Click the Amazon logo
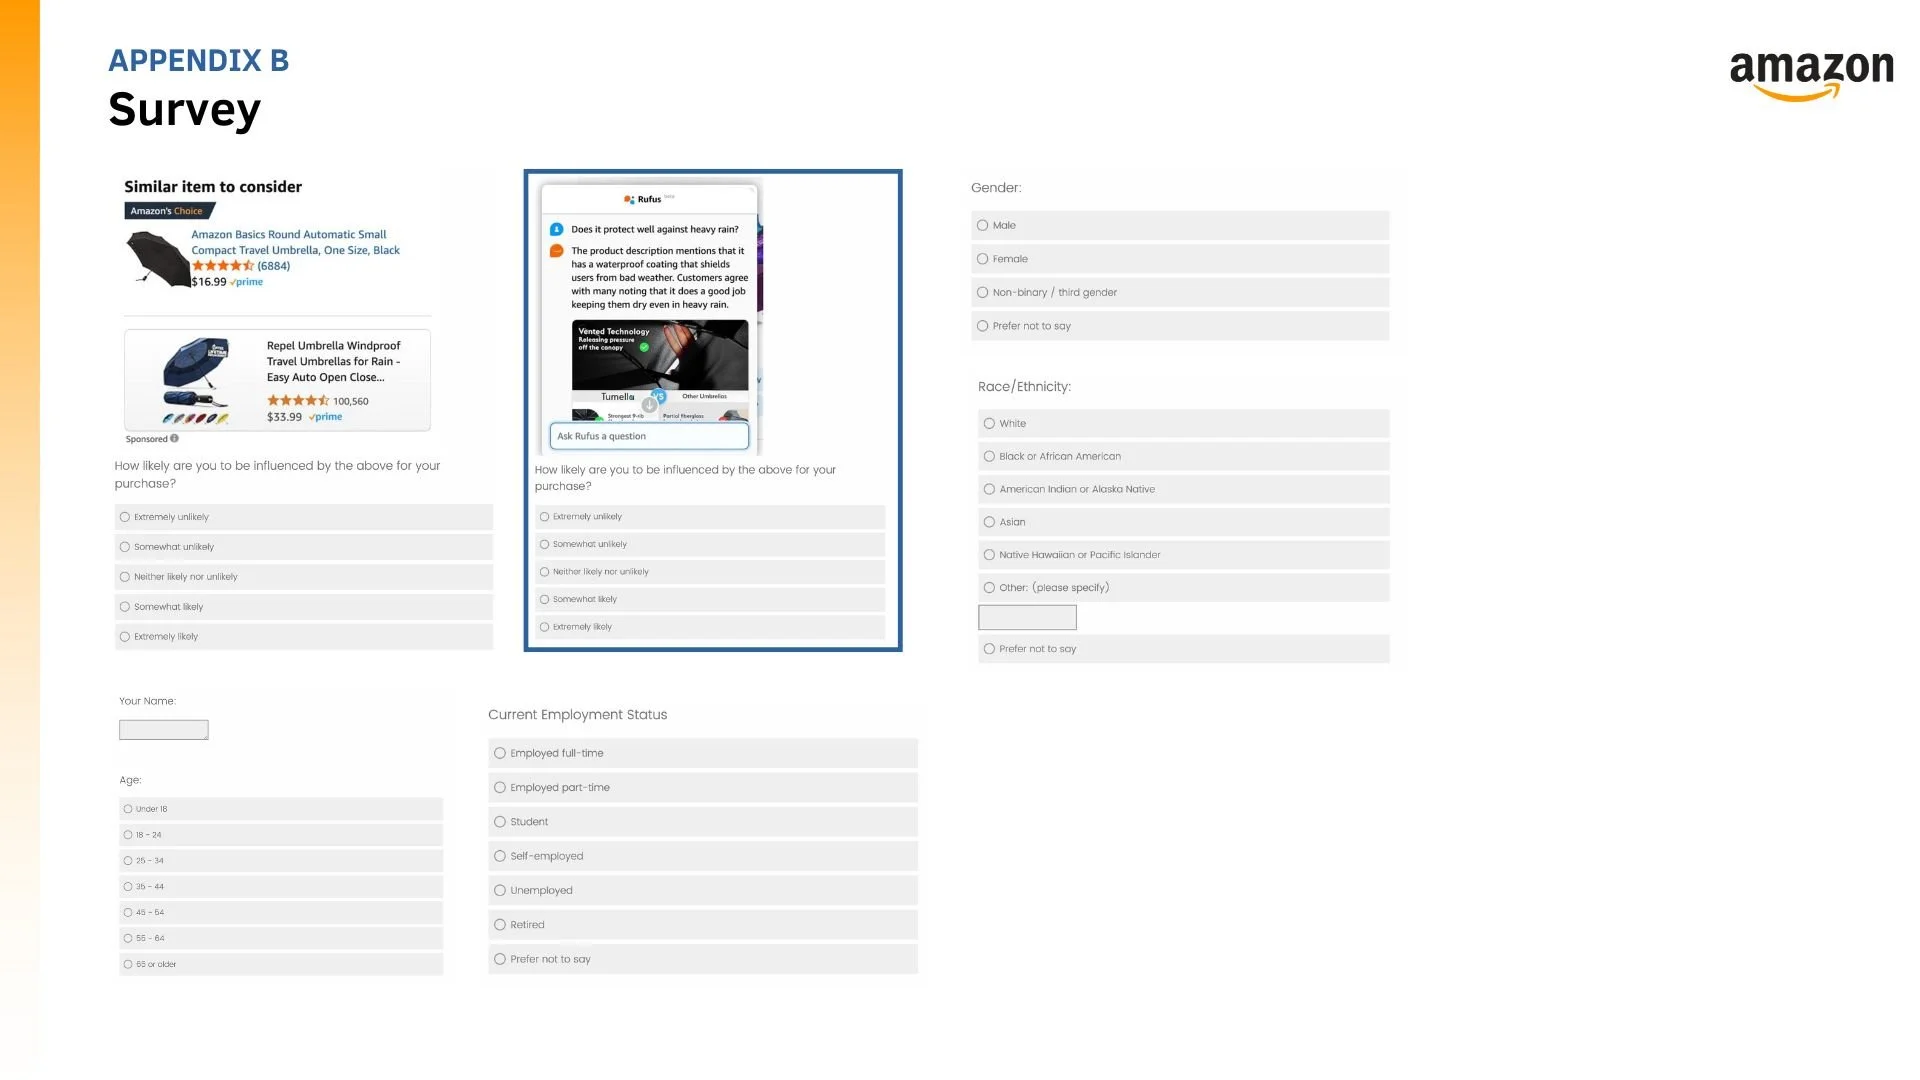The width and height of the screenshot is (1920, 1080). tap(1811, 75)
